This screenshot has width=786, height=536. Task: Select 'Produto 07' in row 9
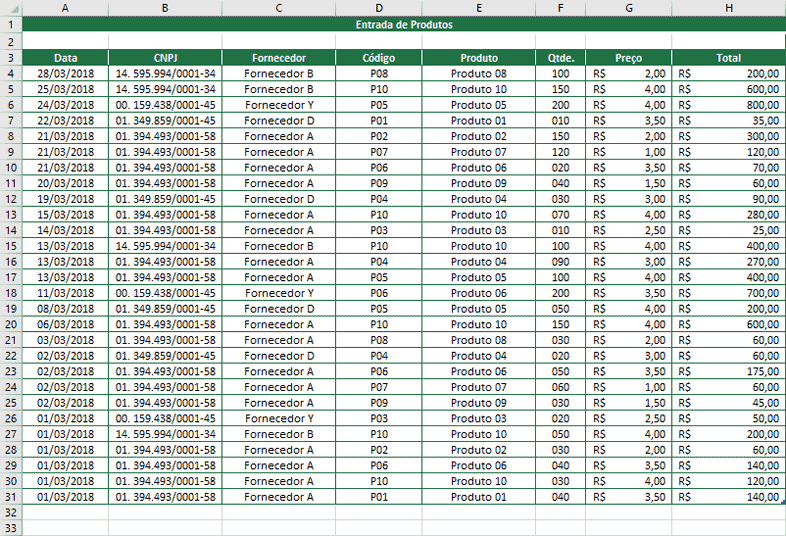tap(479, 152)
